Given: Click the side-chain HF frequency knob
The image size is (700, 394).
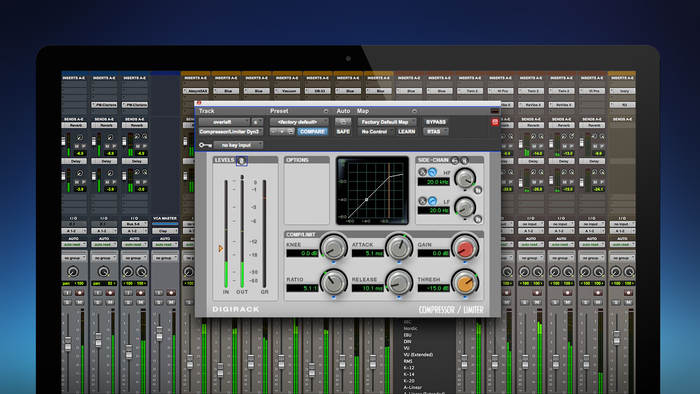Looking at the screenshot, I should coord(465,178).
